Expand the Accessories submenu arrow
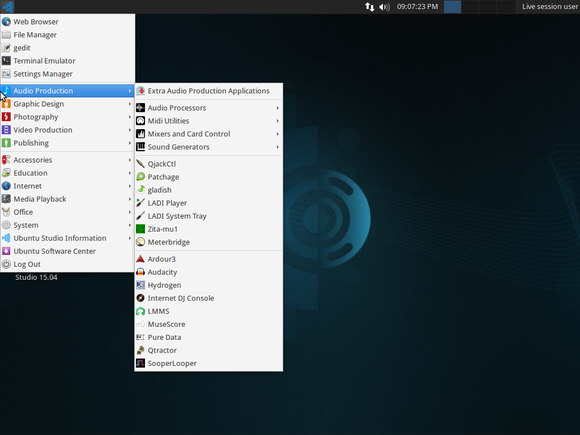This screenshot has width=580, height=435. pos(130,160)
